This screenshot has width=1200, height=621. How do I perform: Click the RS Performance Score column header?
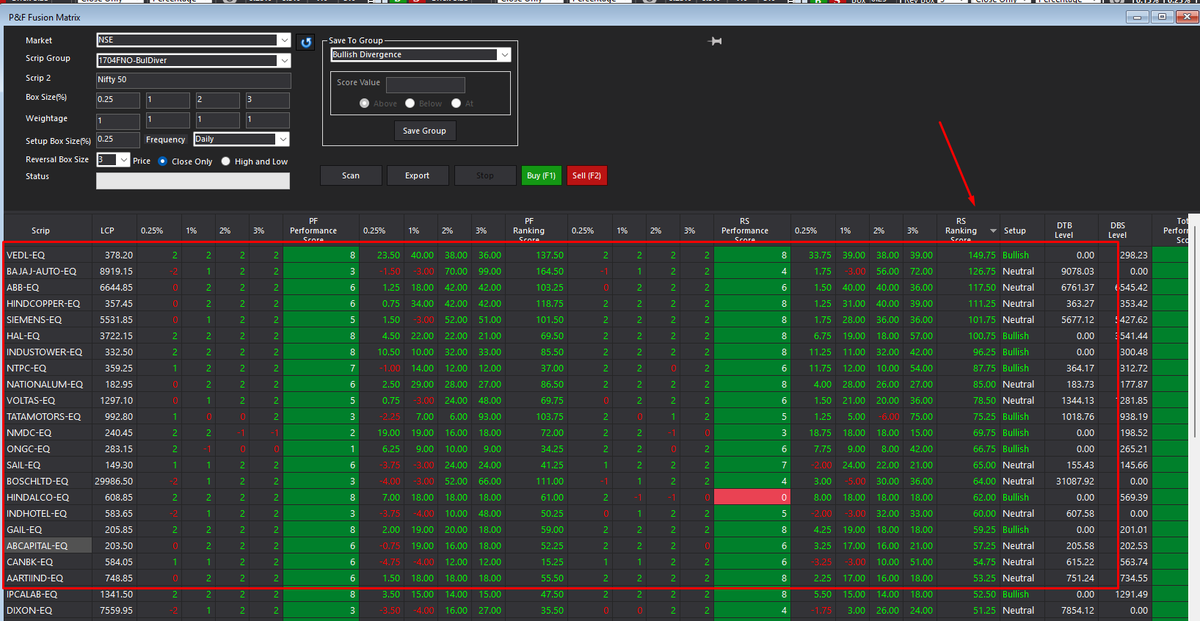(x=745, y=230)
